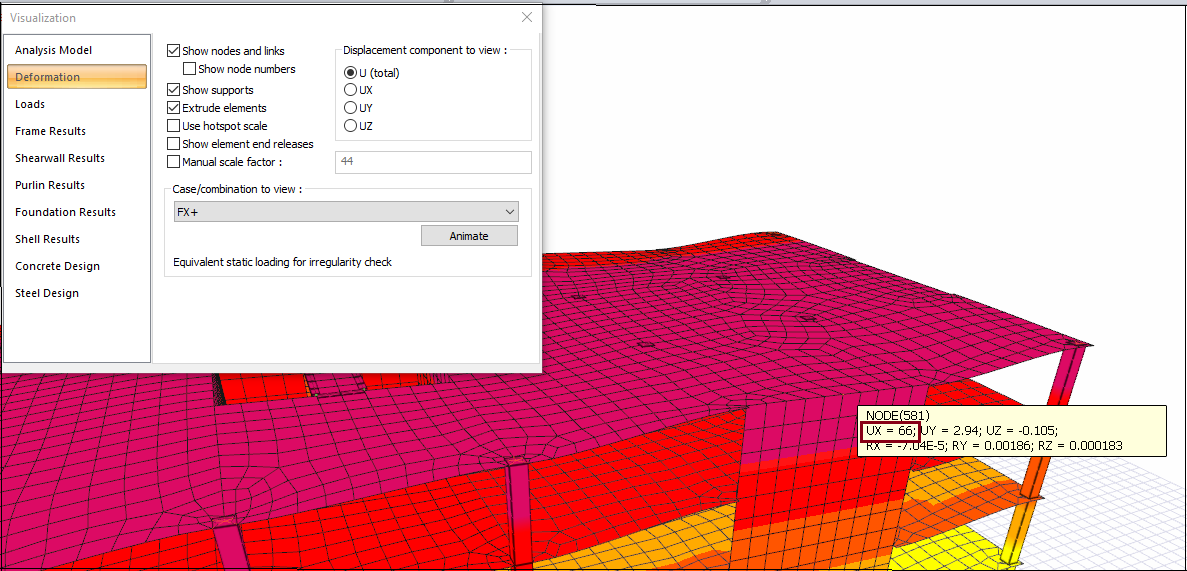Viewport: 1187px width, 571px height.
Task: Open the Frame Results section
Action: (50, 131)
